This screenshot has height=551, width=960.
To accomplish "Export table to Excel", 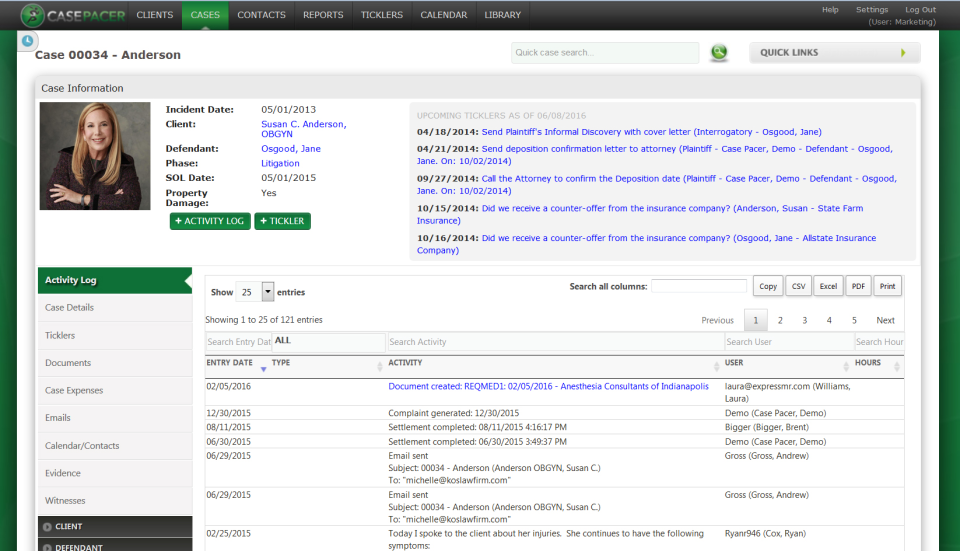I will coord(828,286).
